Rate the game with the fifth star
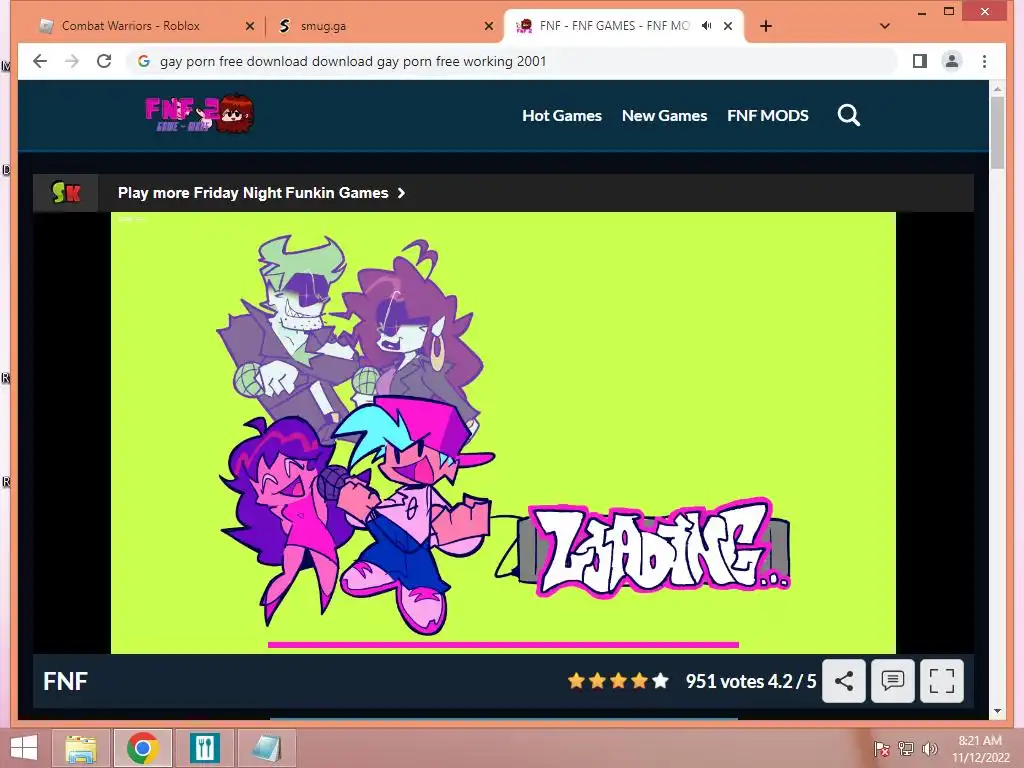Screen dimensions: 1024x768 660,681
